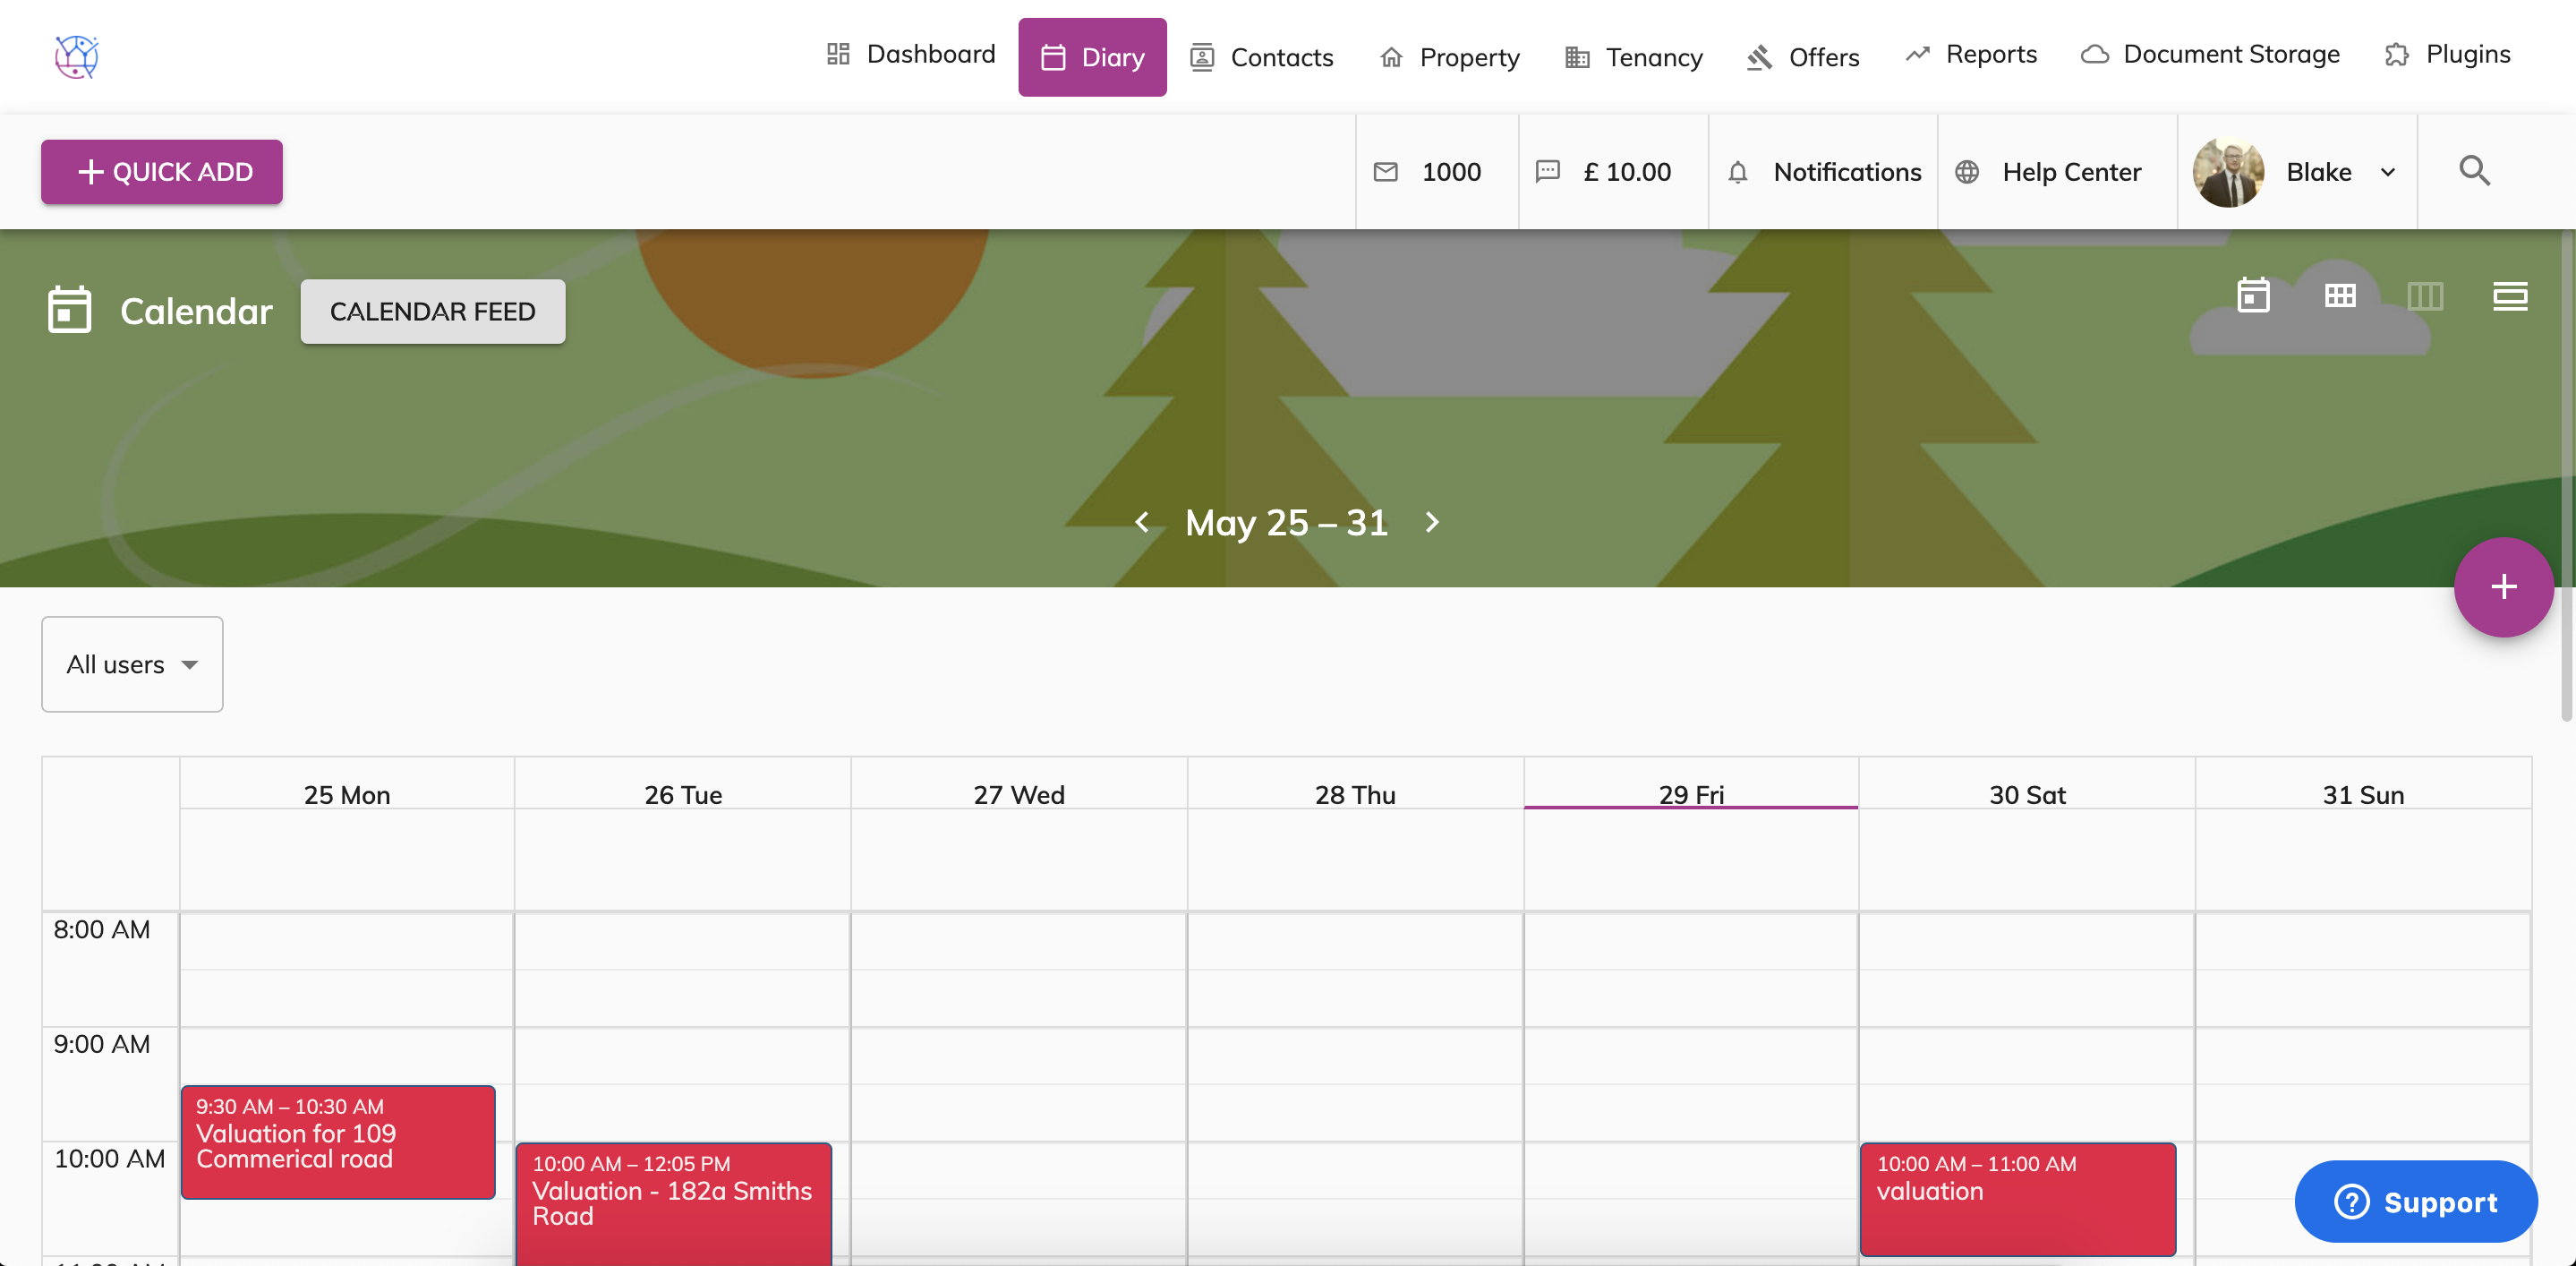Viewport: 2576px width, 1266px height.
Task: Switch to day view in calendar
Action: coord(2252,295)
